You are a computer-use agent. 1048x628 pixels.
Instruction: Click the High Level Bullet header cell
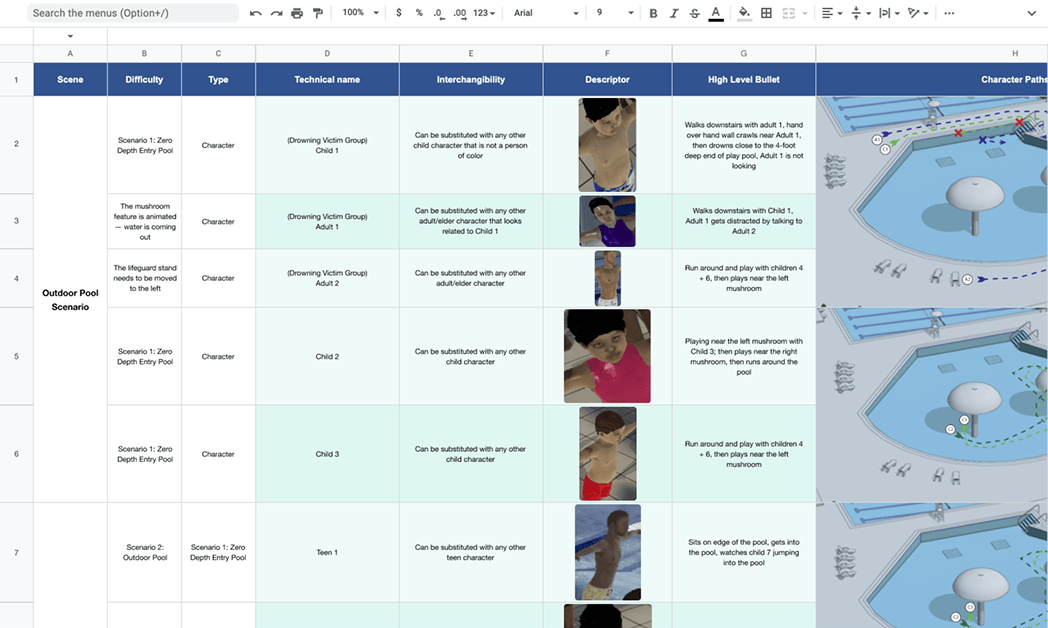[x=744, y=80]
